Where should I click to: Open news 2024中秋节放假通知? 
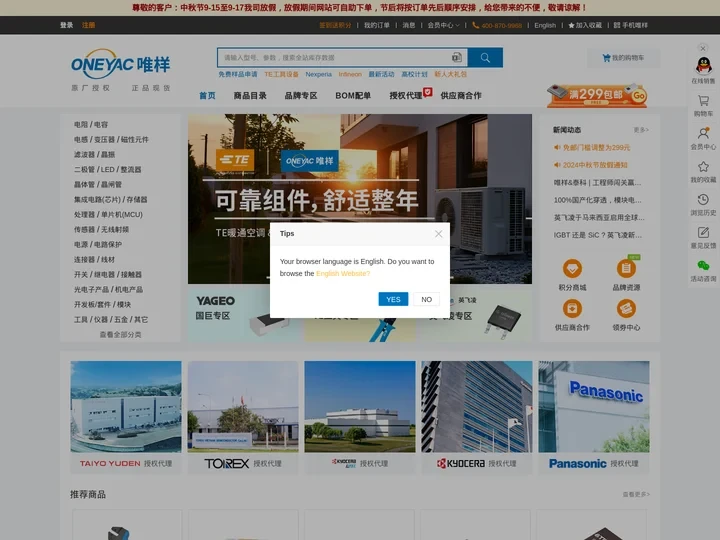[x=595, y=165]
